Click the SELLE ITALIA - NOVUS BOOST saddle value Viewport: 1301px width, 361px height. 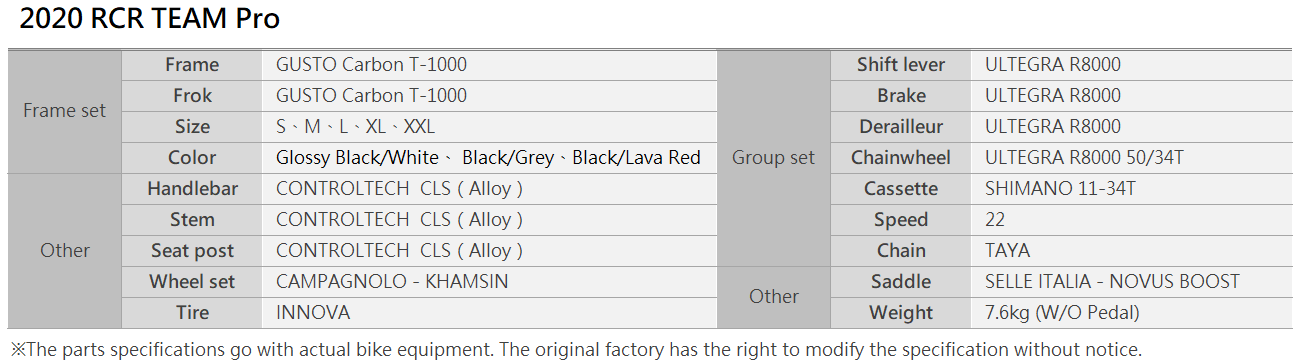pos(1112,282)
